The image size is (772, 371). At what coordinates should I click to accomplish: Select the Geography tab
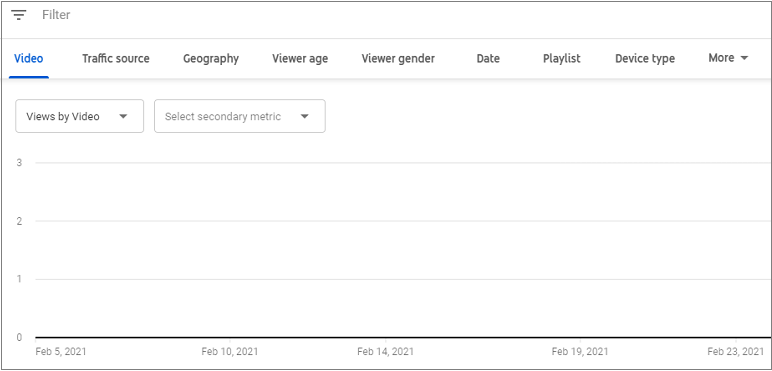pos(211,59)
